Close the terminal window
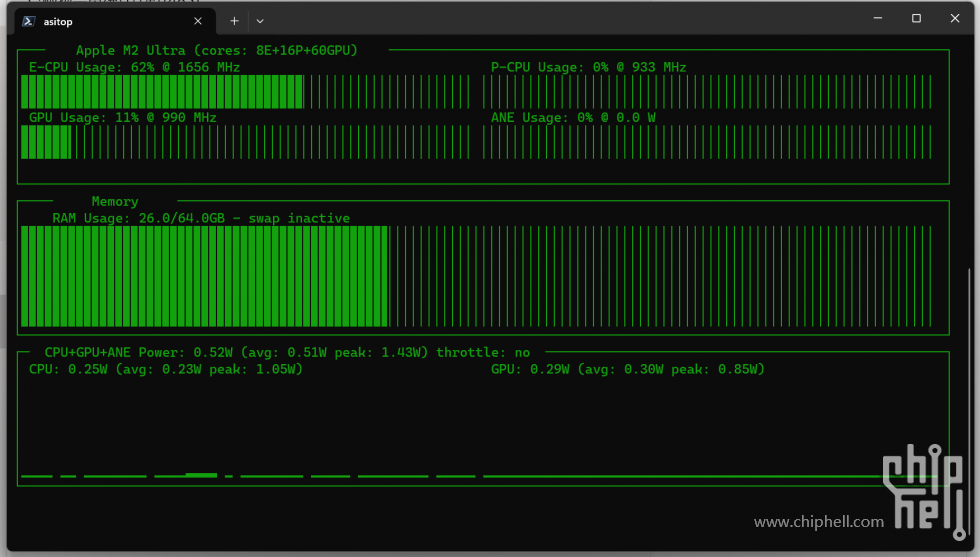980x557 pixels. click(954, 18)
